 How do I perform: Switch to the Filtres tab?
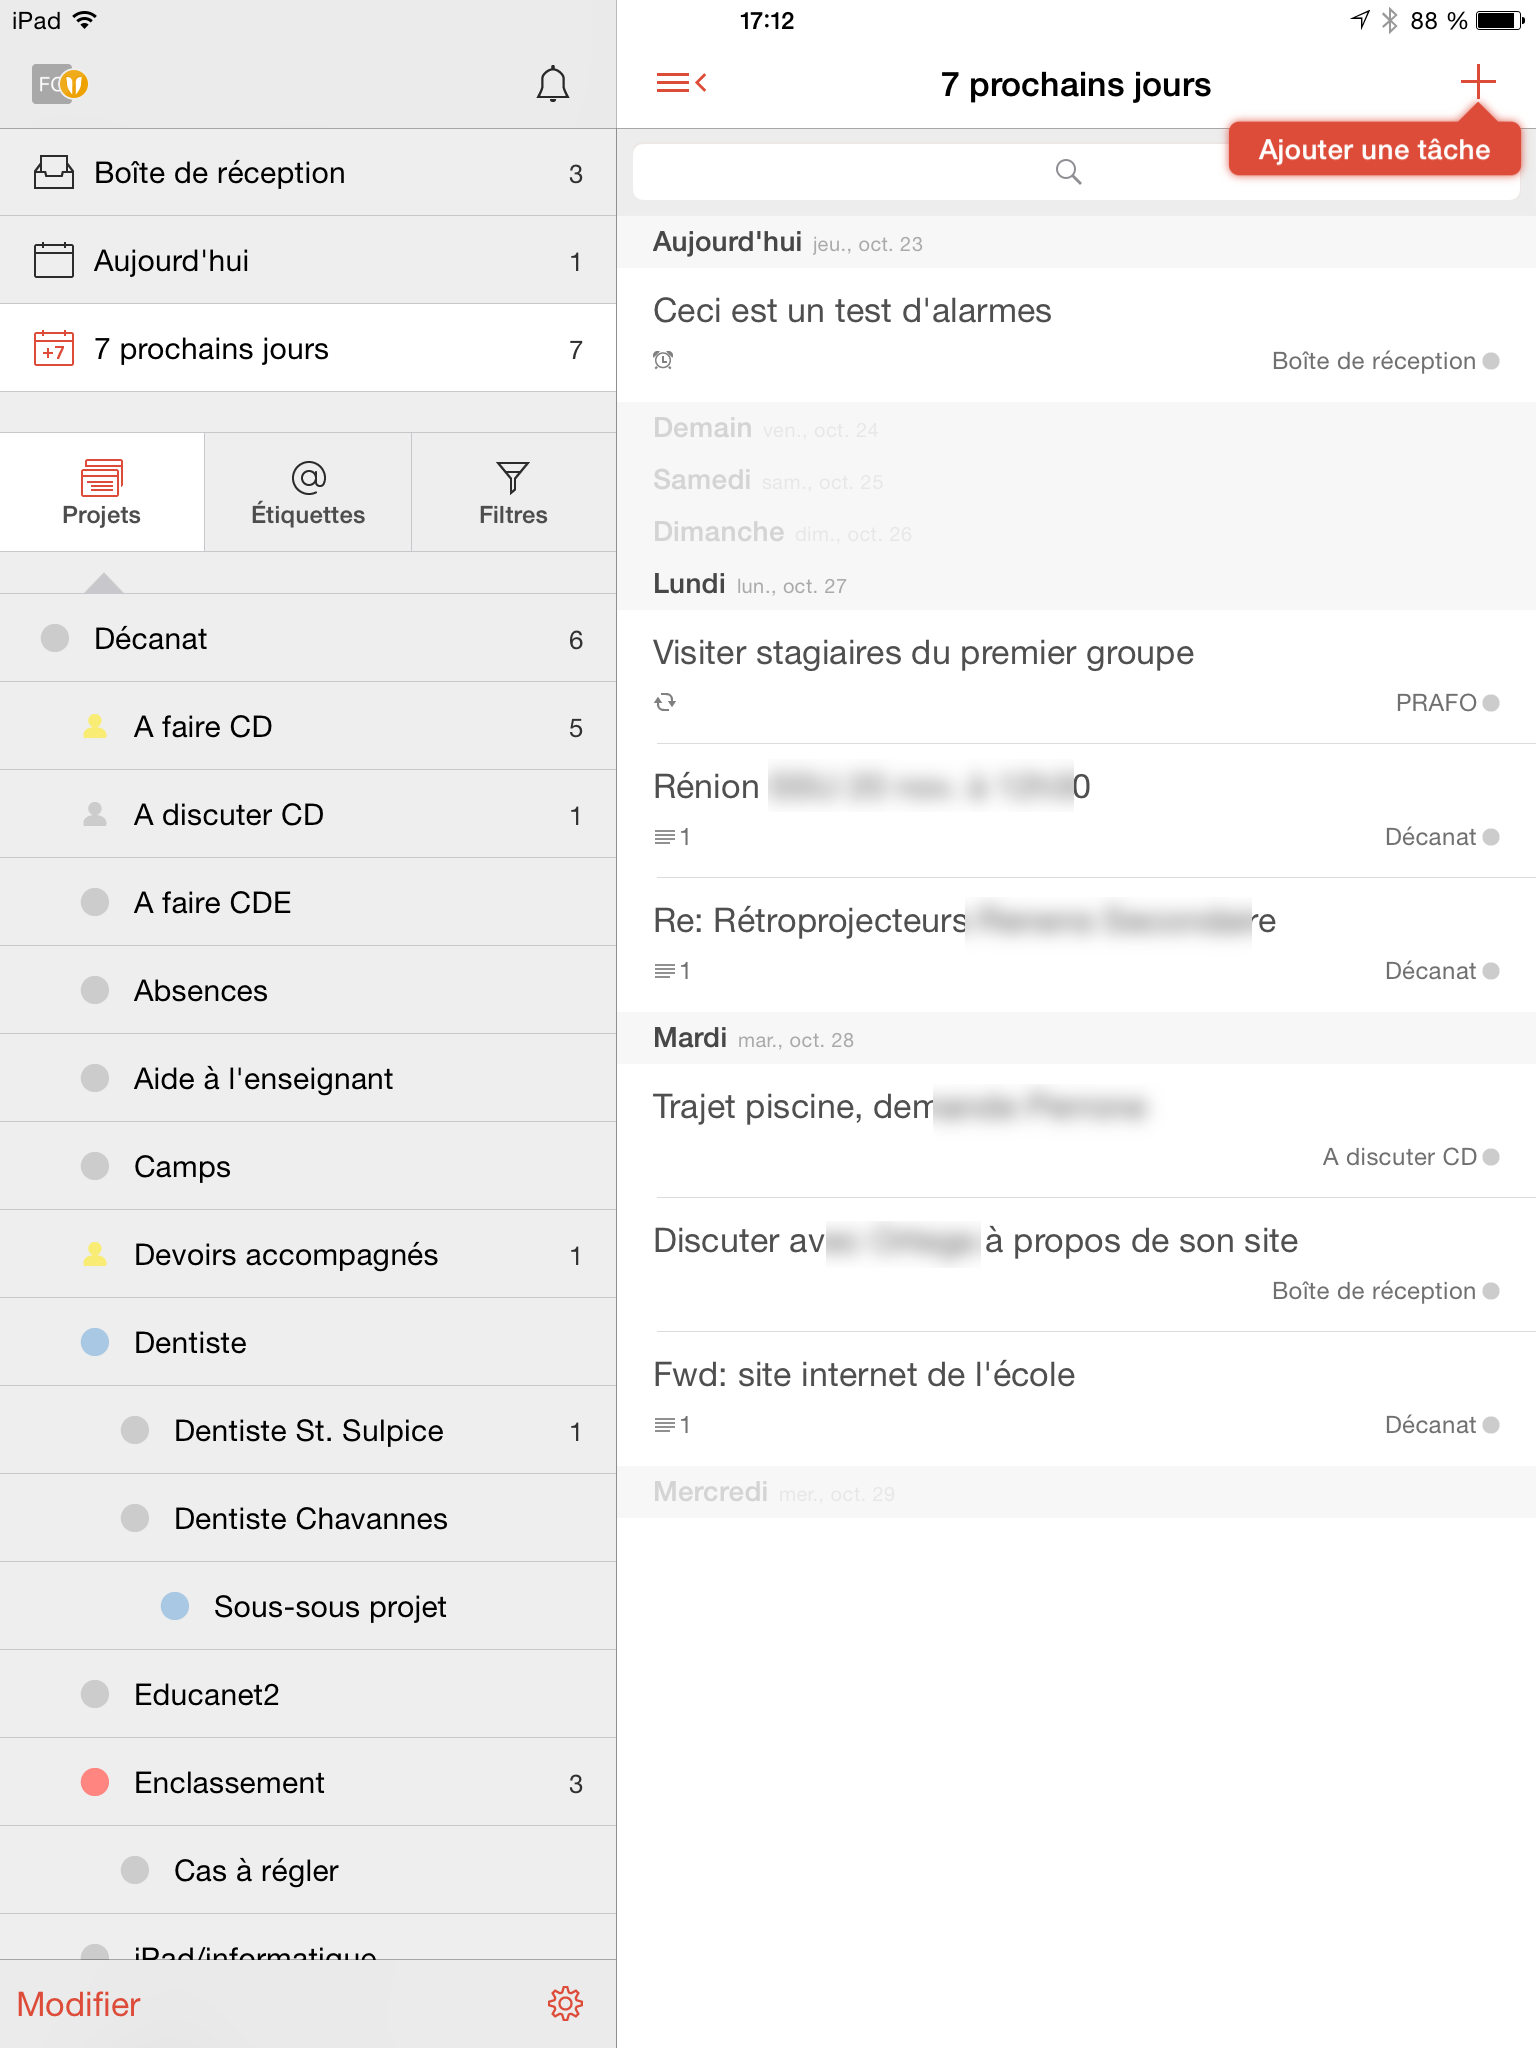click(x=513, y=493)
